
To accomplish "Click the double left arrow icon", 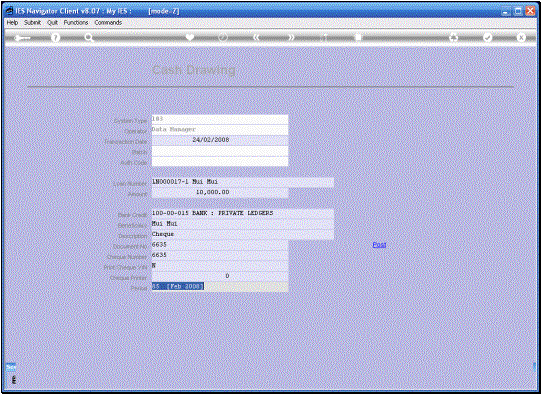I will point(256,37).
